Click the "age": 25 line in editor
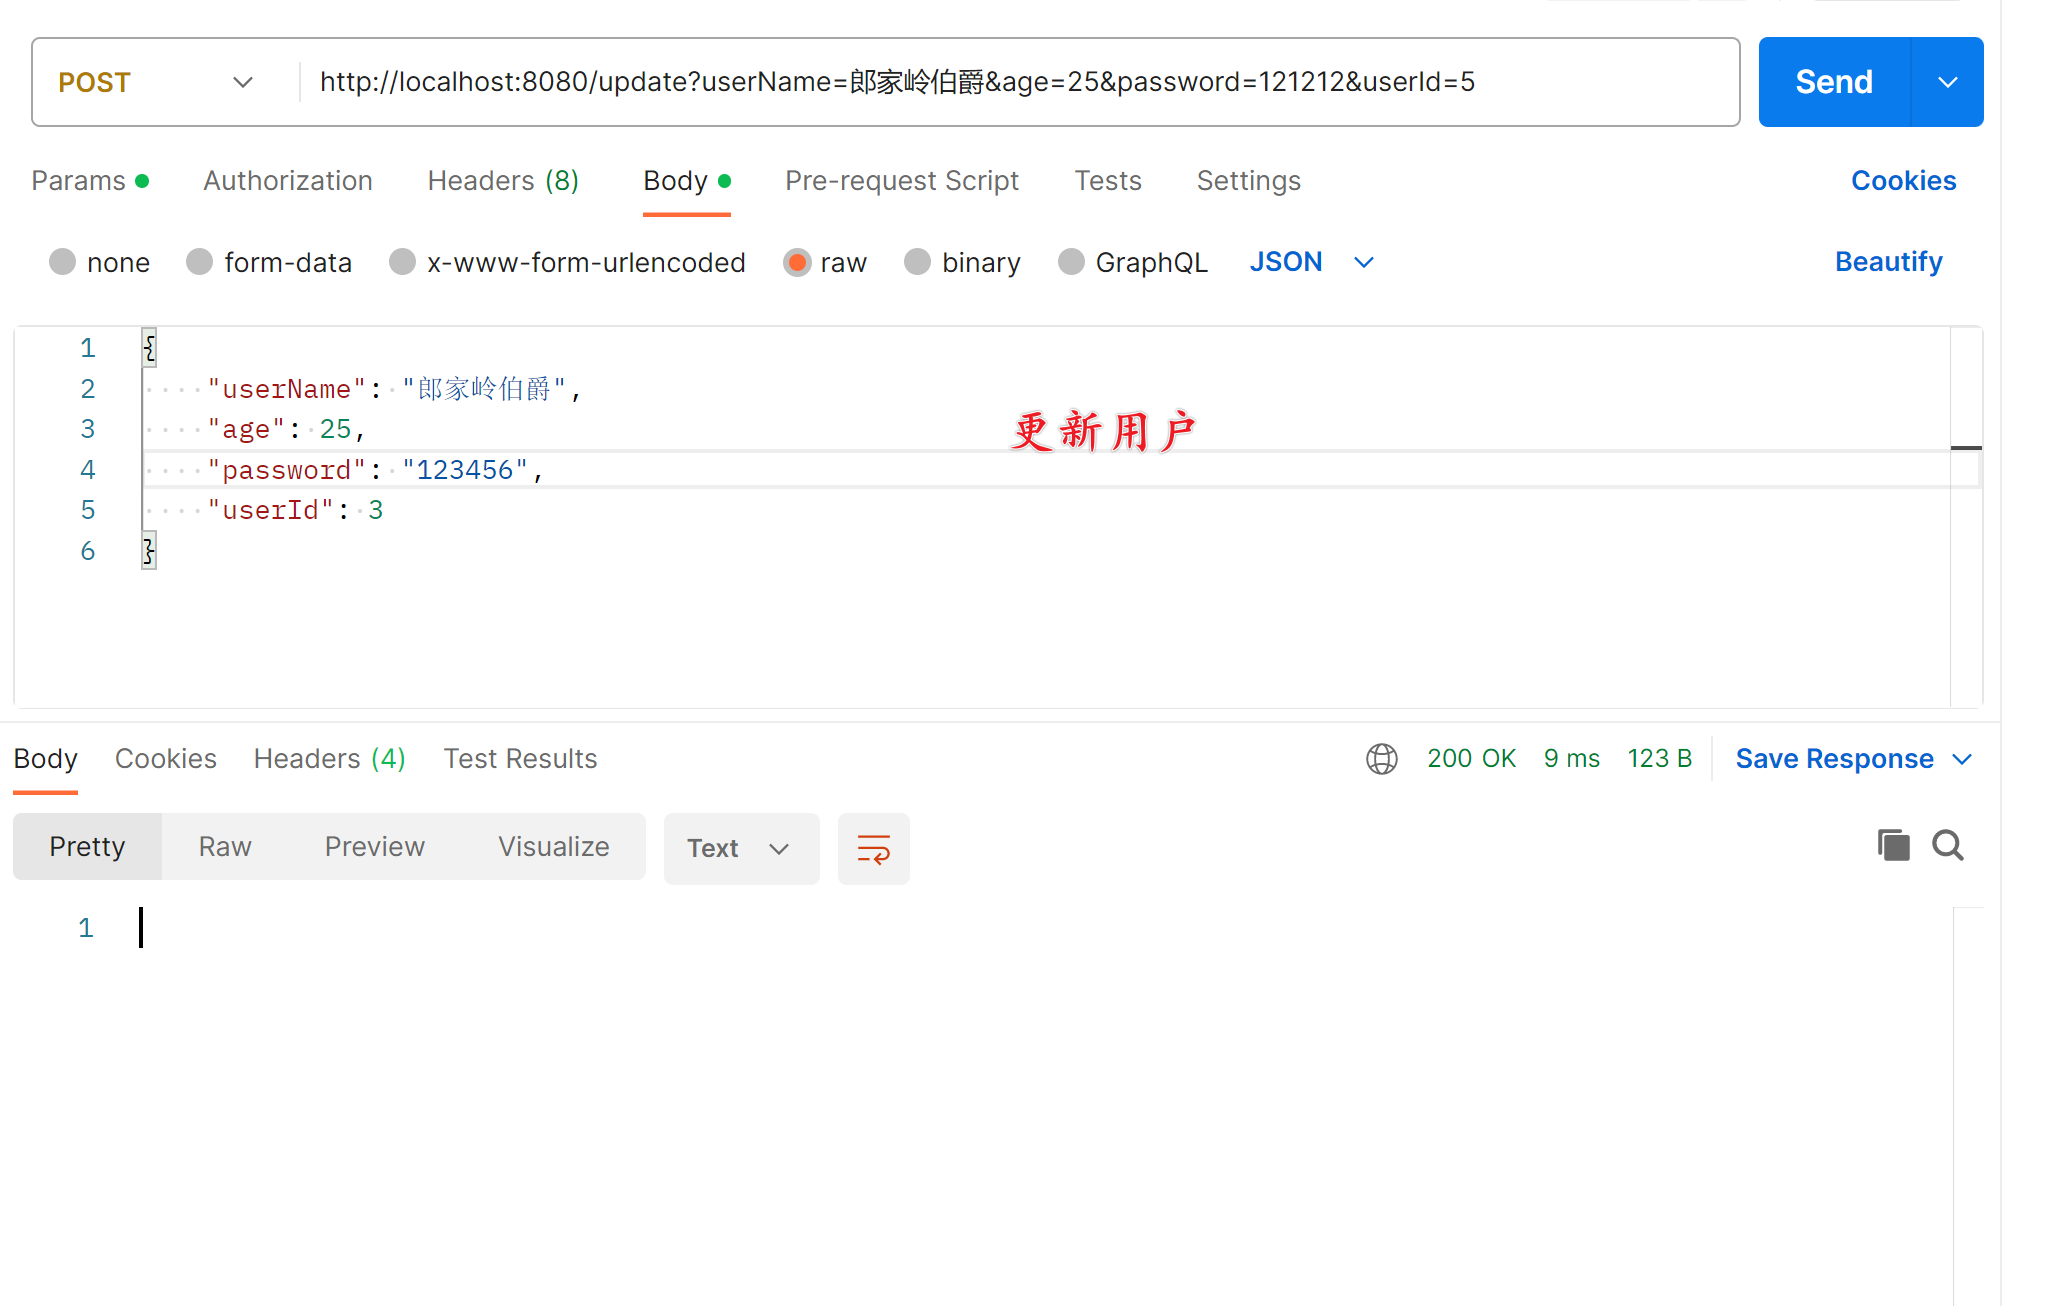 click(287, 430)
